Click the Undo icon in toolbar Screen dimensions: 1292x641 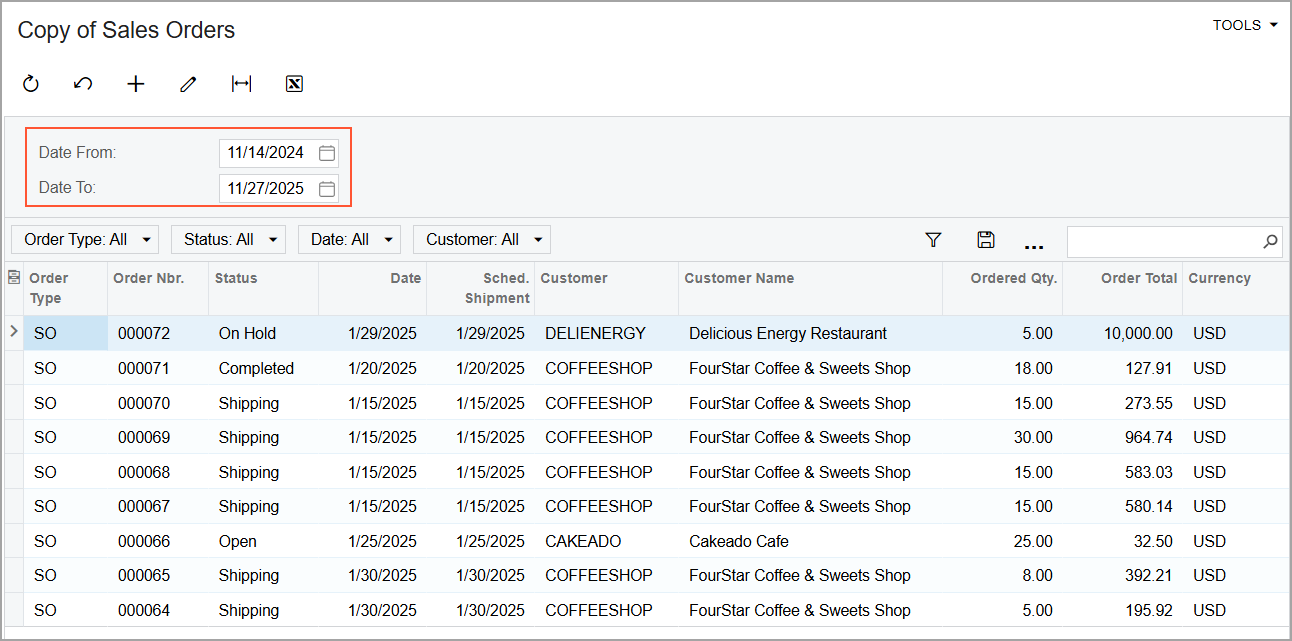[x=83, y=84]
